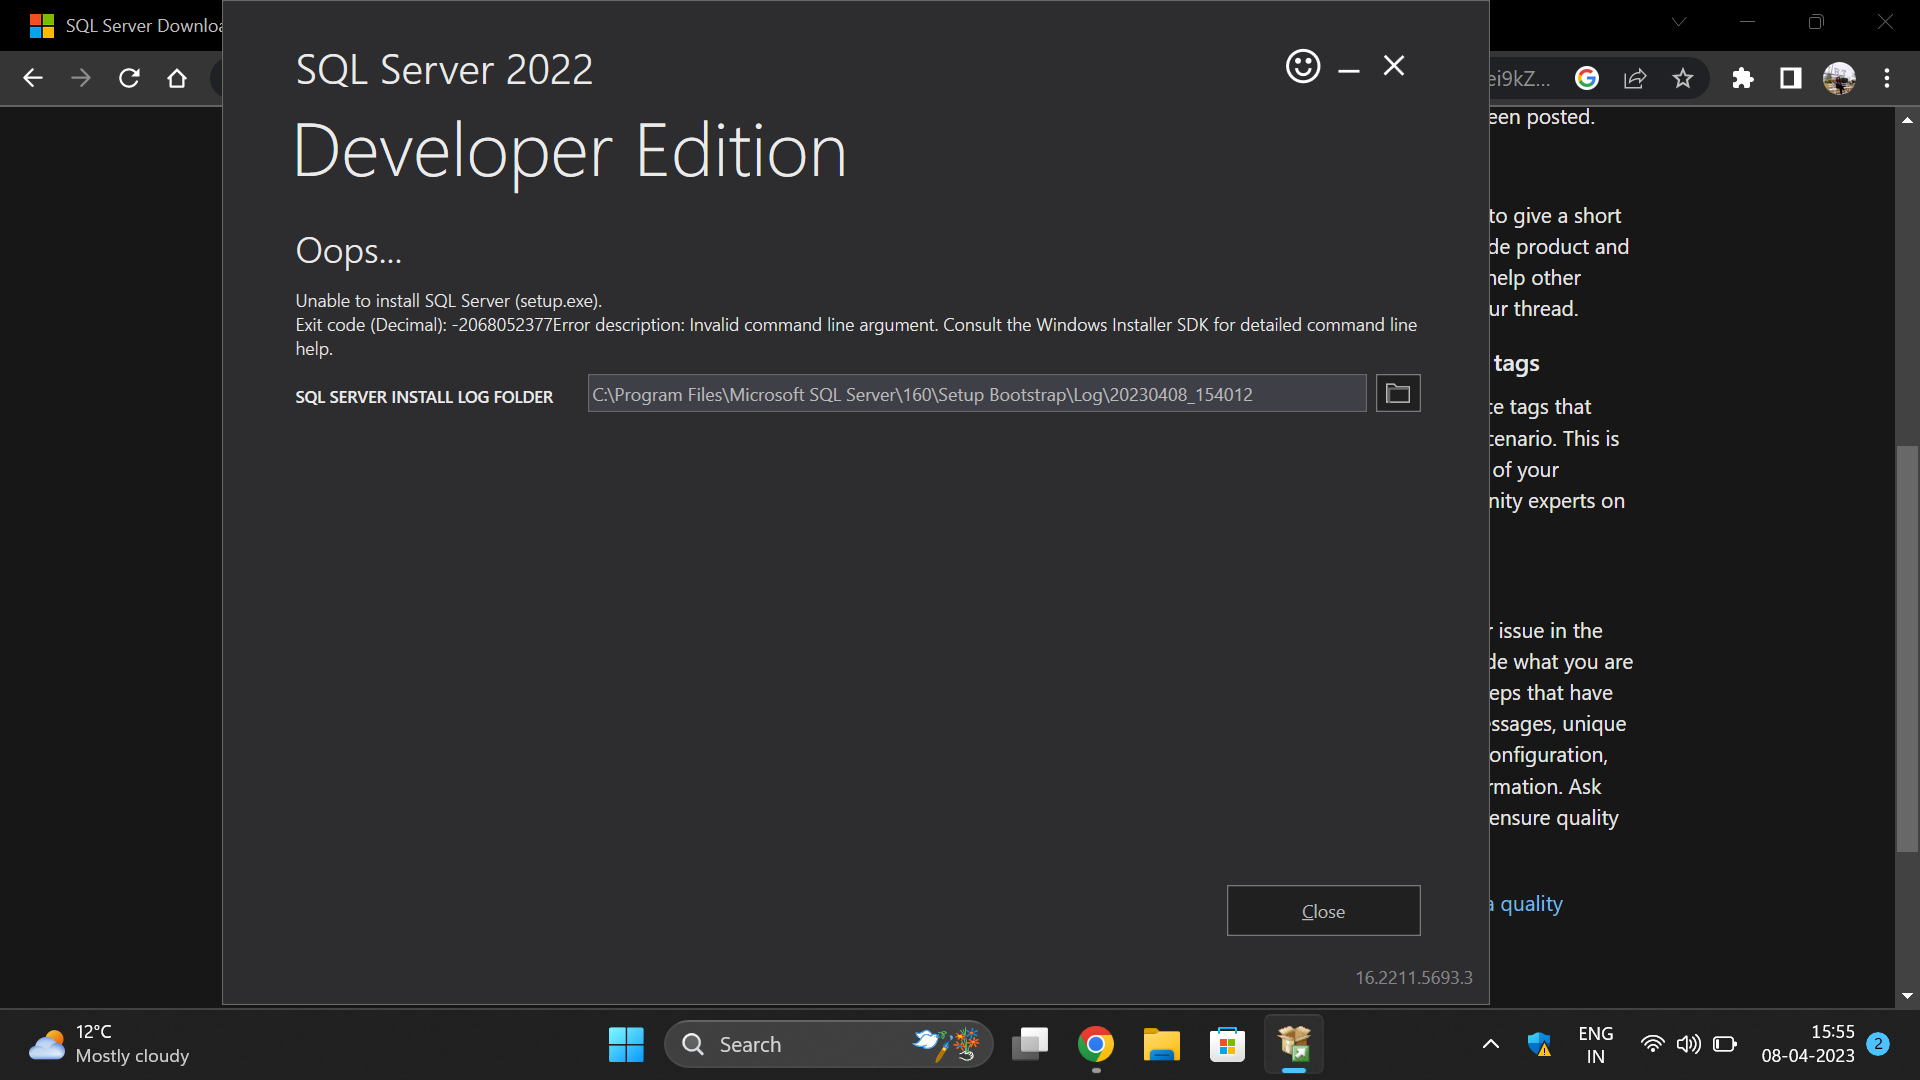Switch to SQL Server Downloads tab
The image size is (1920, 1080).
click(130, 26)
